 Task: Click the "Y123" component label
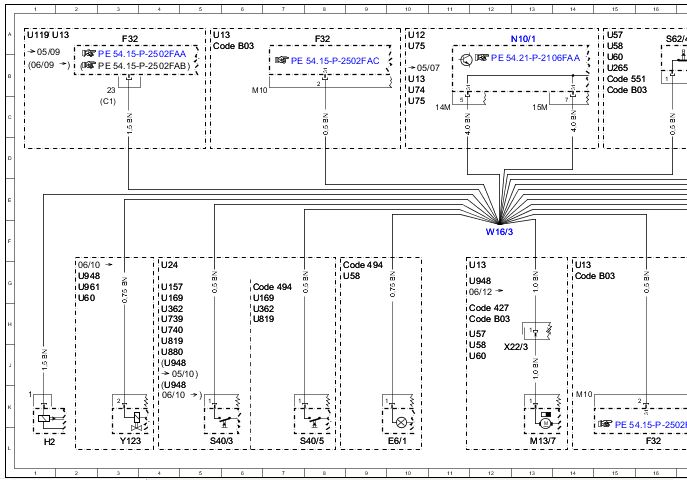coord(131,441)
